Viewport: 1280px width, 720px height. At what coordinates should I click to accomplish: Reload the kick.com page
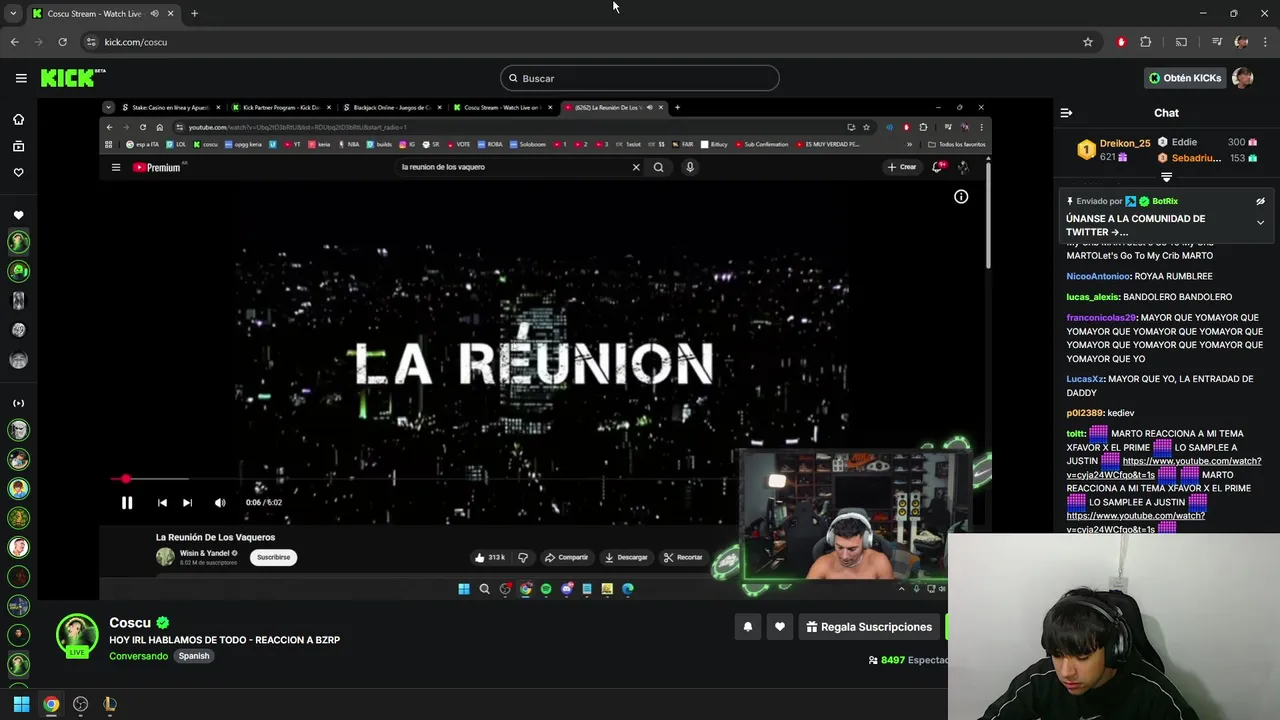pos(62,42)
